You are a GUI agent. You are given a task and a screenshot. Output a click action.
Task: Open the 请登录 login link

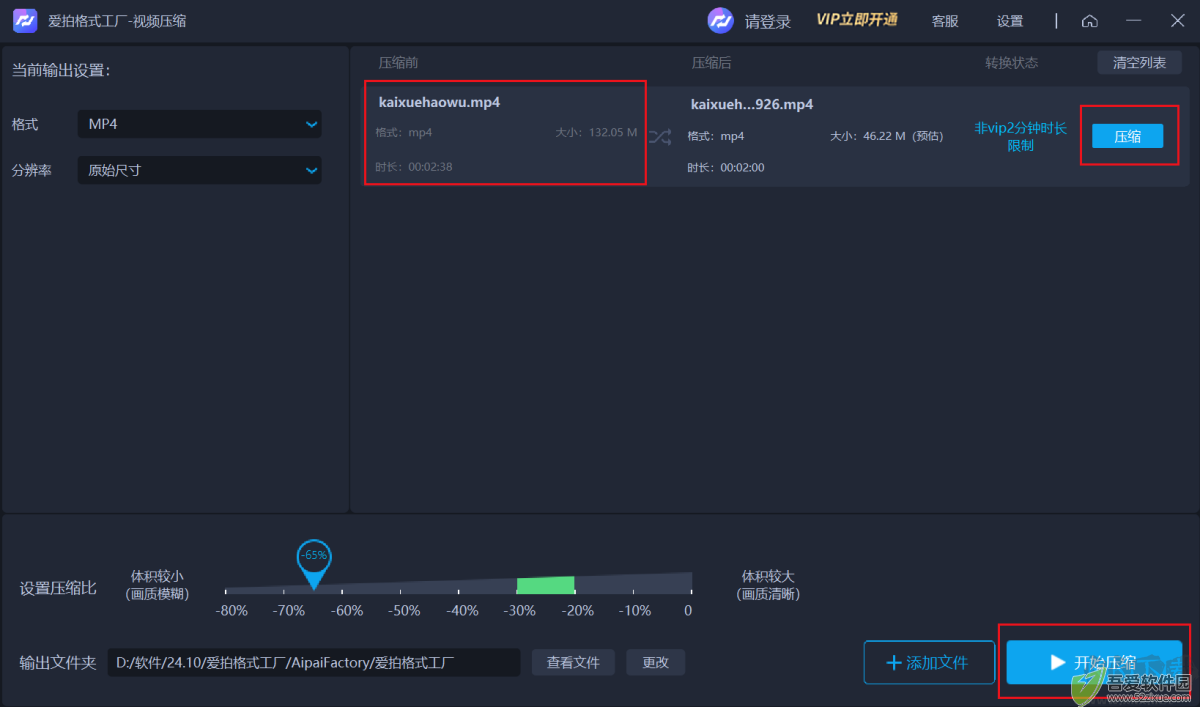point(768,22)
